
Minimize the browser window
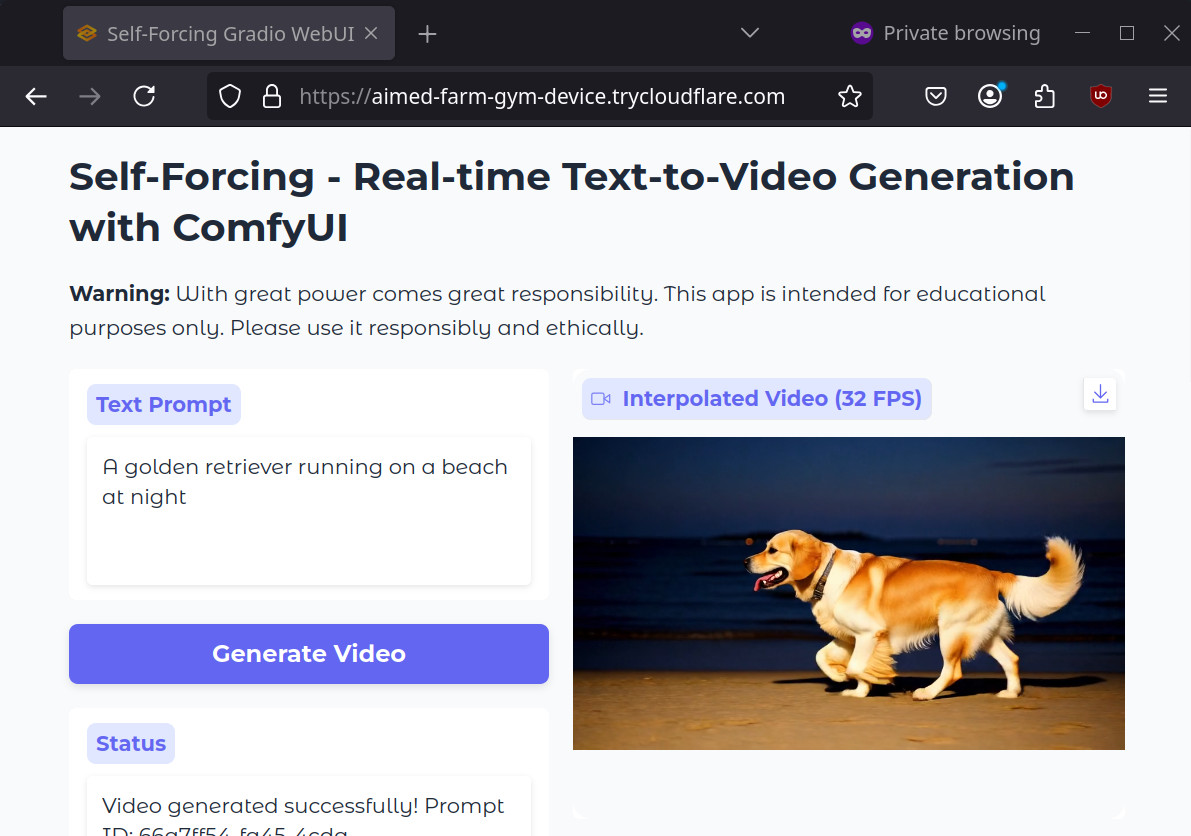point(1082,33)
